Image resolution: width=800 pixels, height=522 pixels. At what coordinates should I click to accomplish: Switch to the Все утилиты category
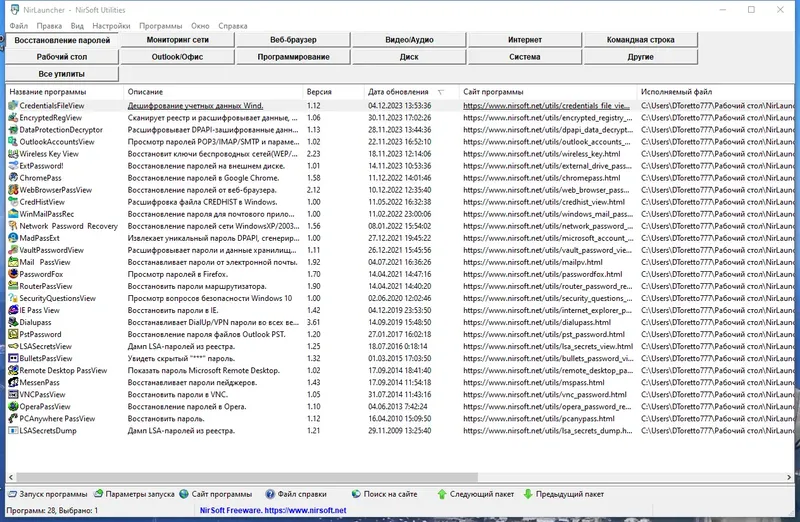pyautogui.click(x=62, y=74)
